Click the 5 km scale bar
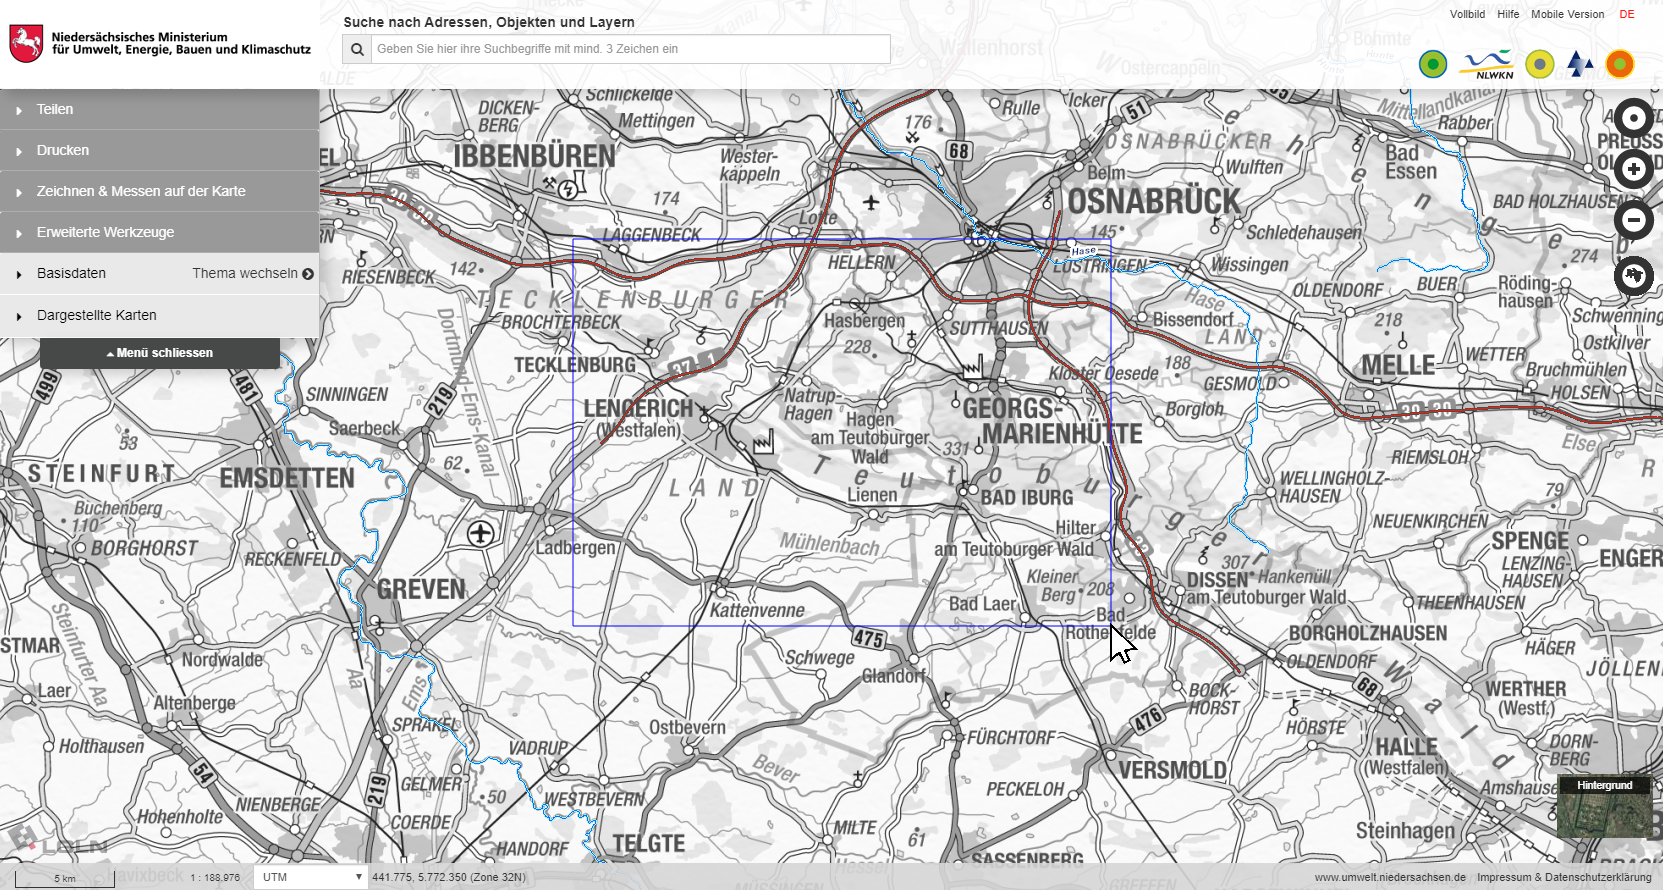Image resolution: width=1663 pixels, height=890 pixels. click(65, 877)
